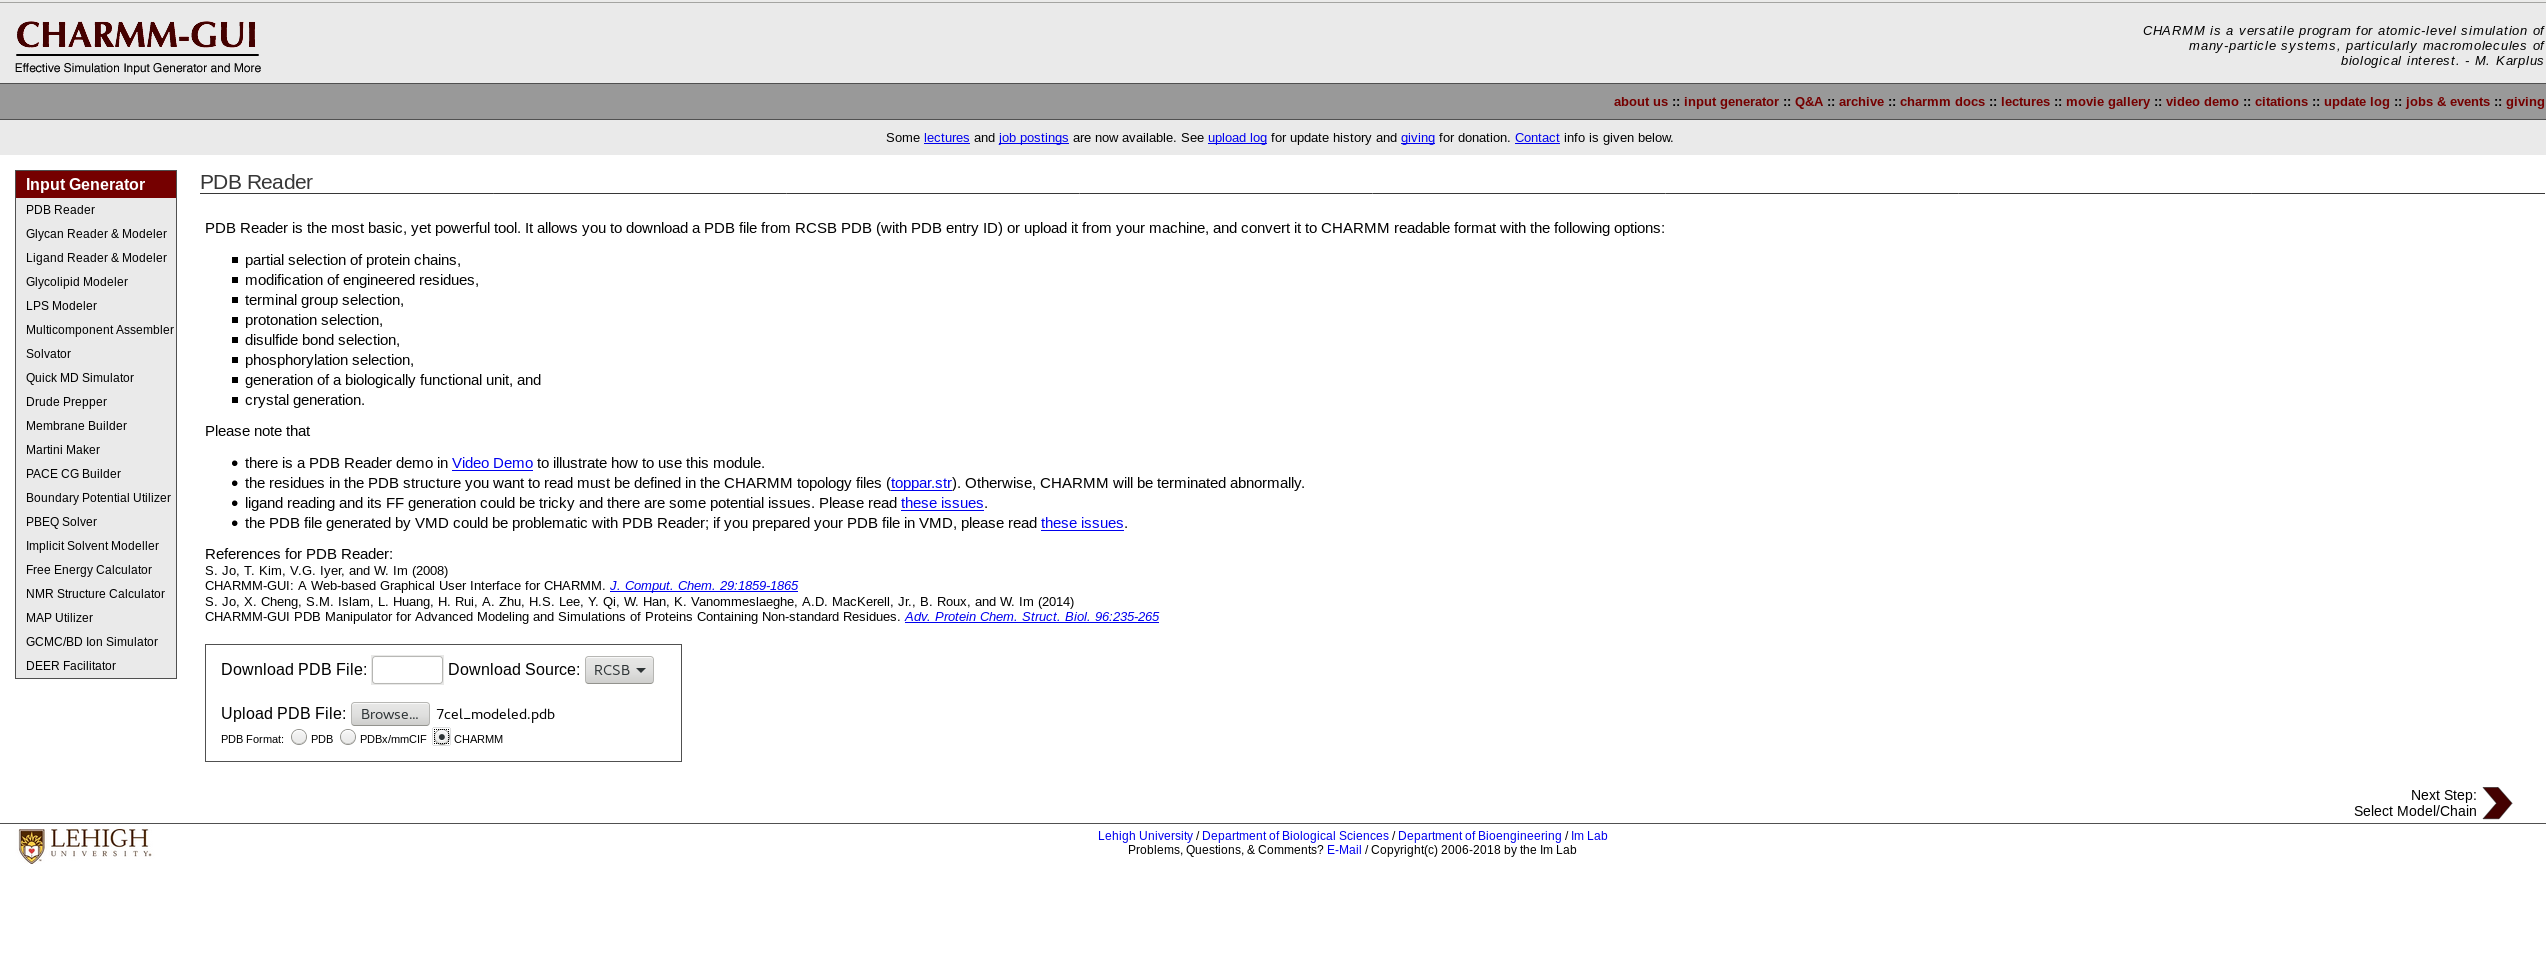The image size is (2546, 979).
Task: Click the CHARMM-GUI logo
Action: click(x=137, y=46)
